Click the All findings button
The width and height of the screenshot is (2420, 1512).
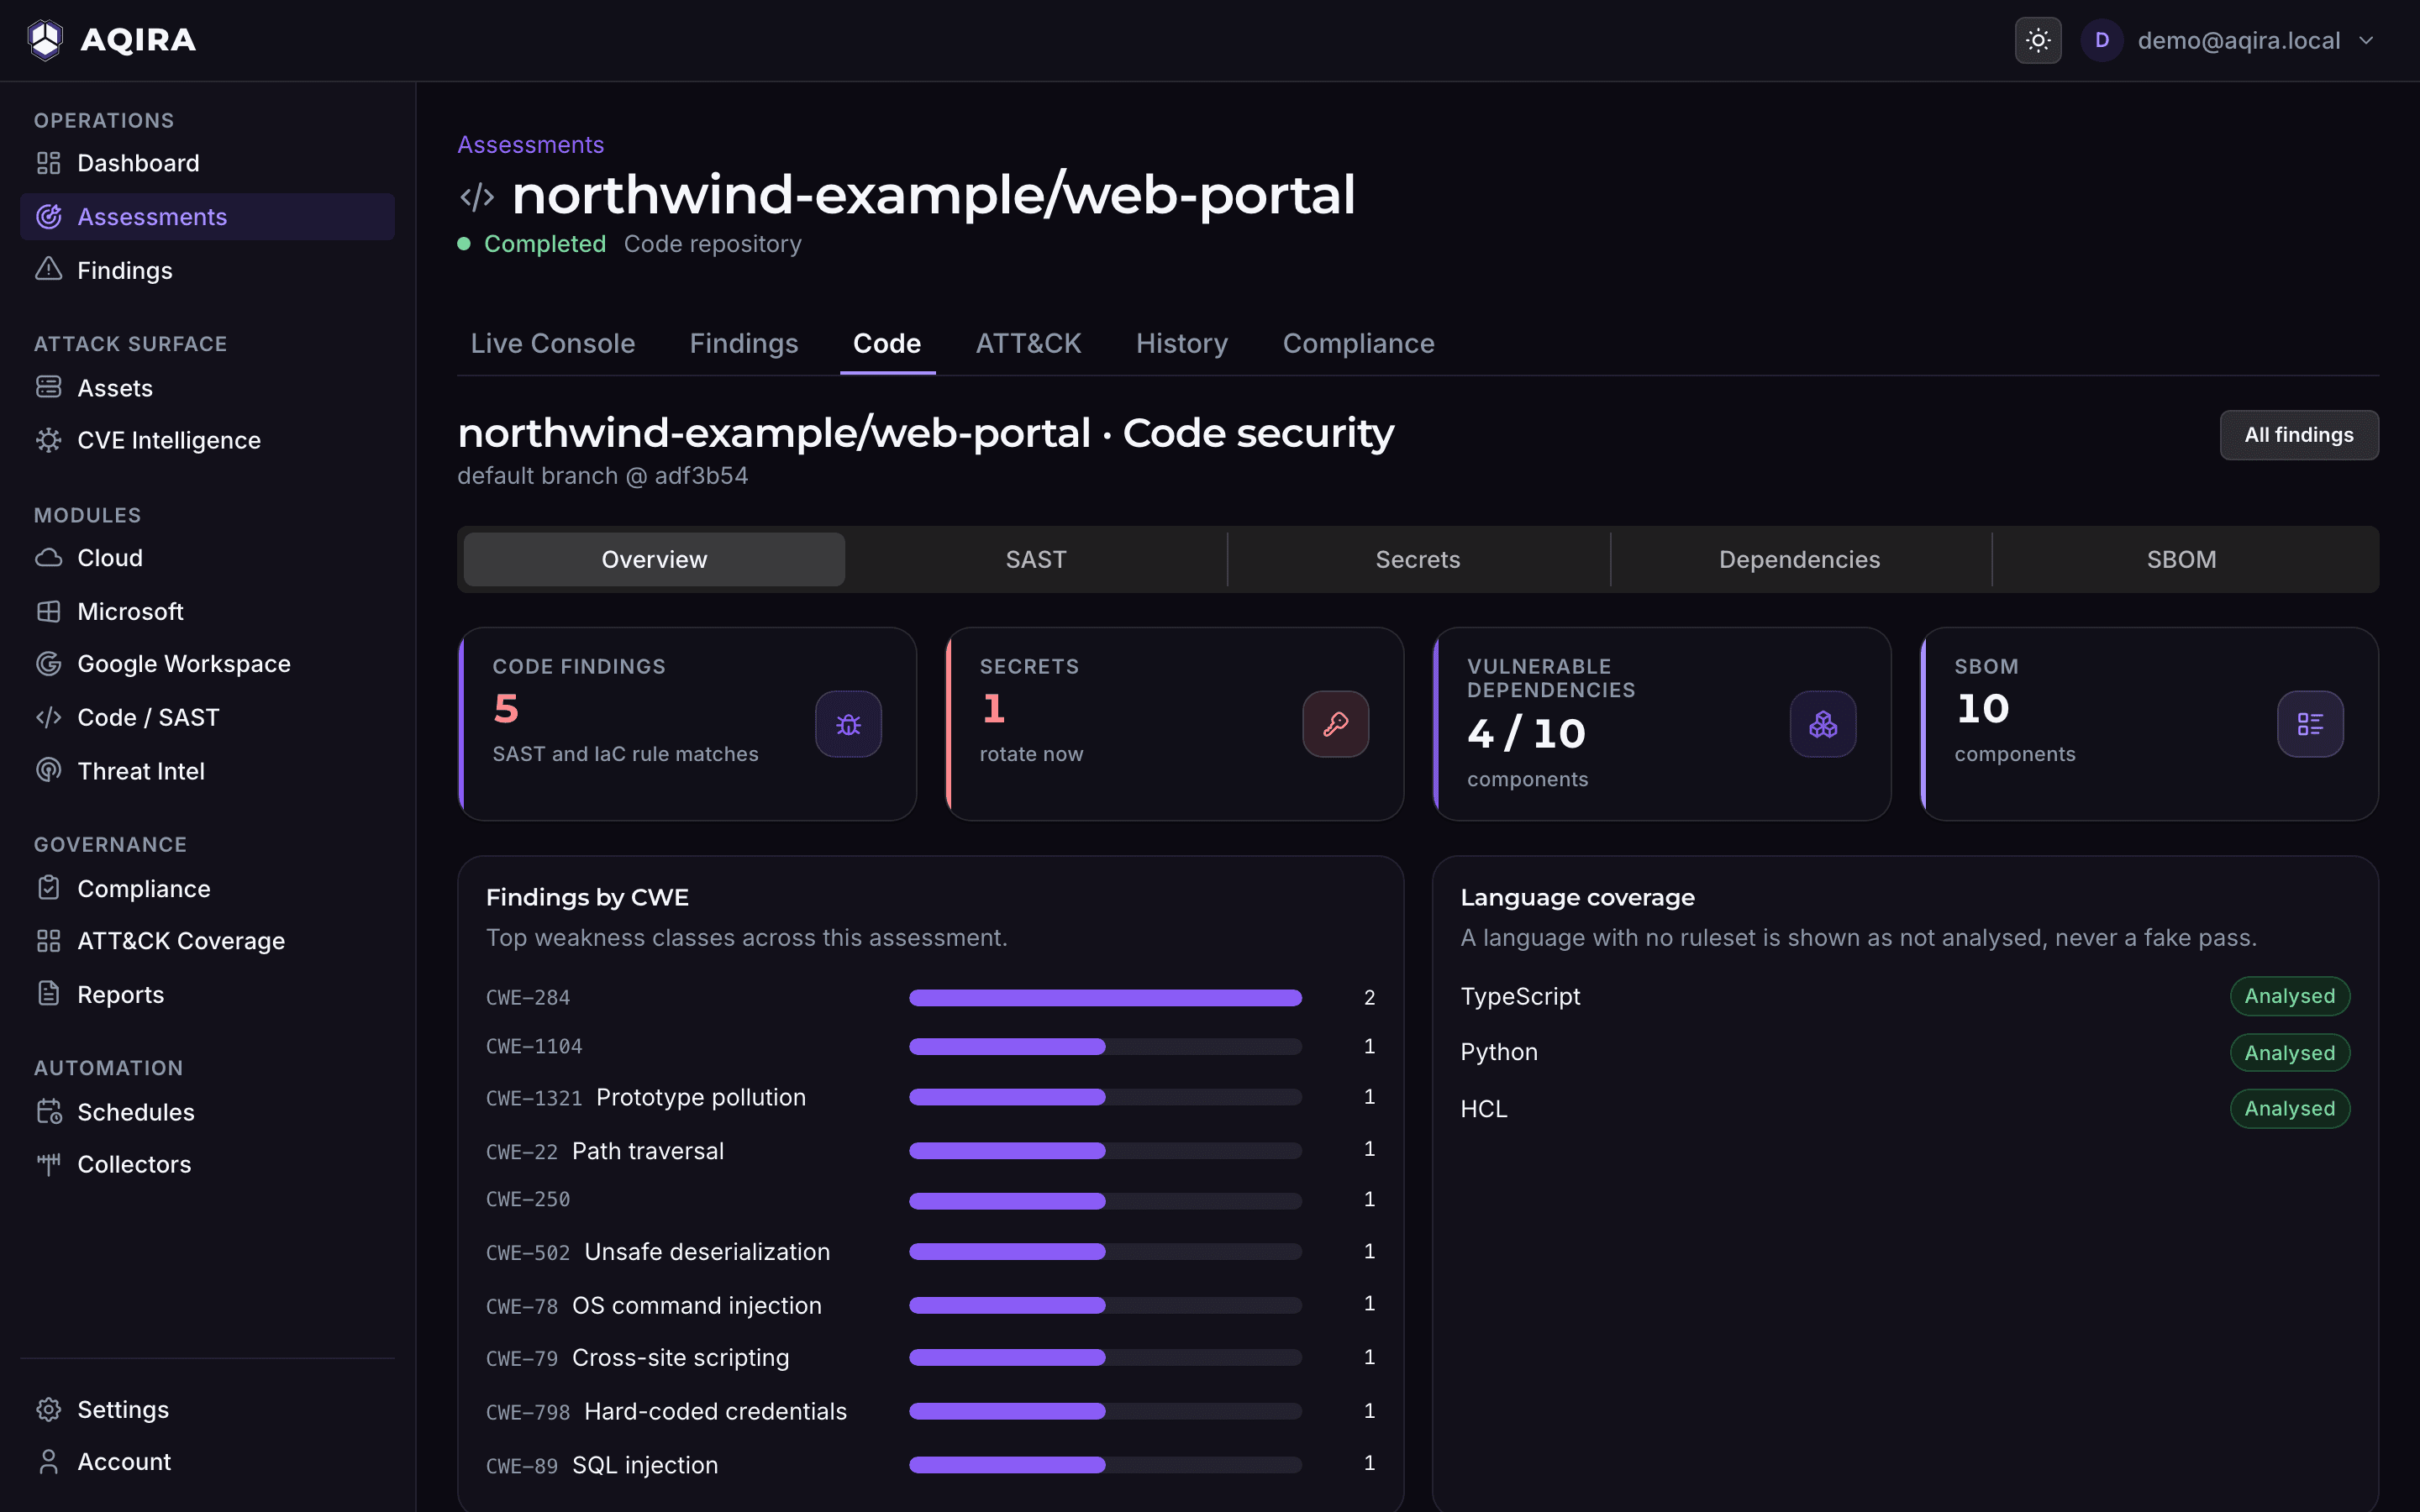[x=2298, y=435]
